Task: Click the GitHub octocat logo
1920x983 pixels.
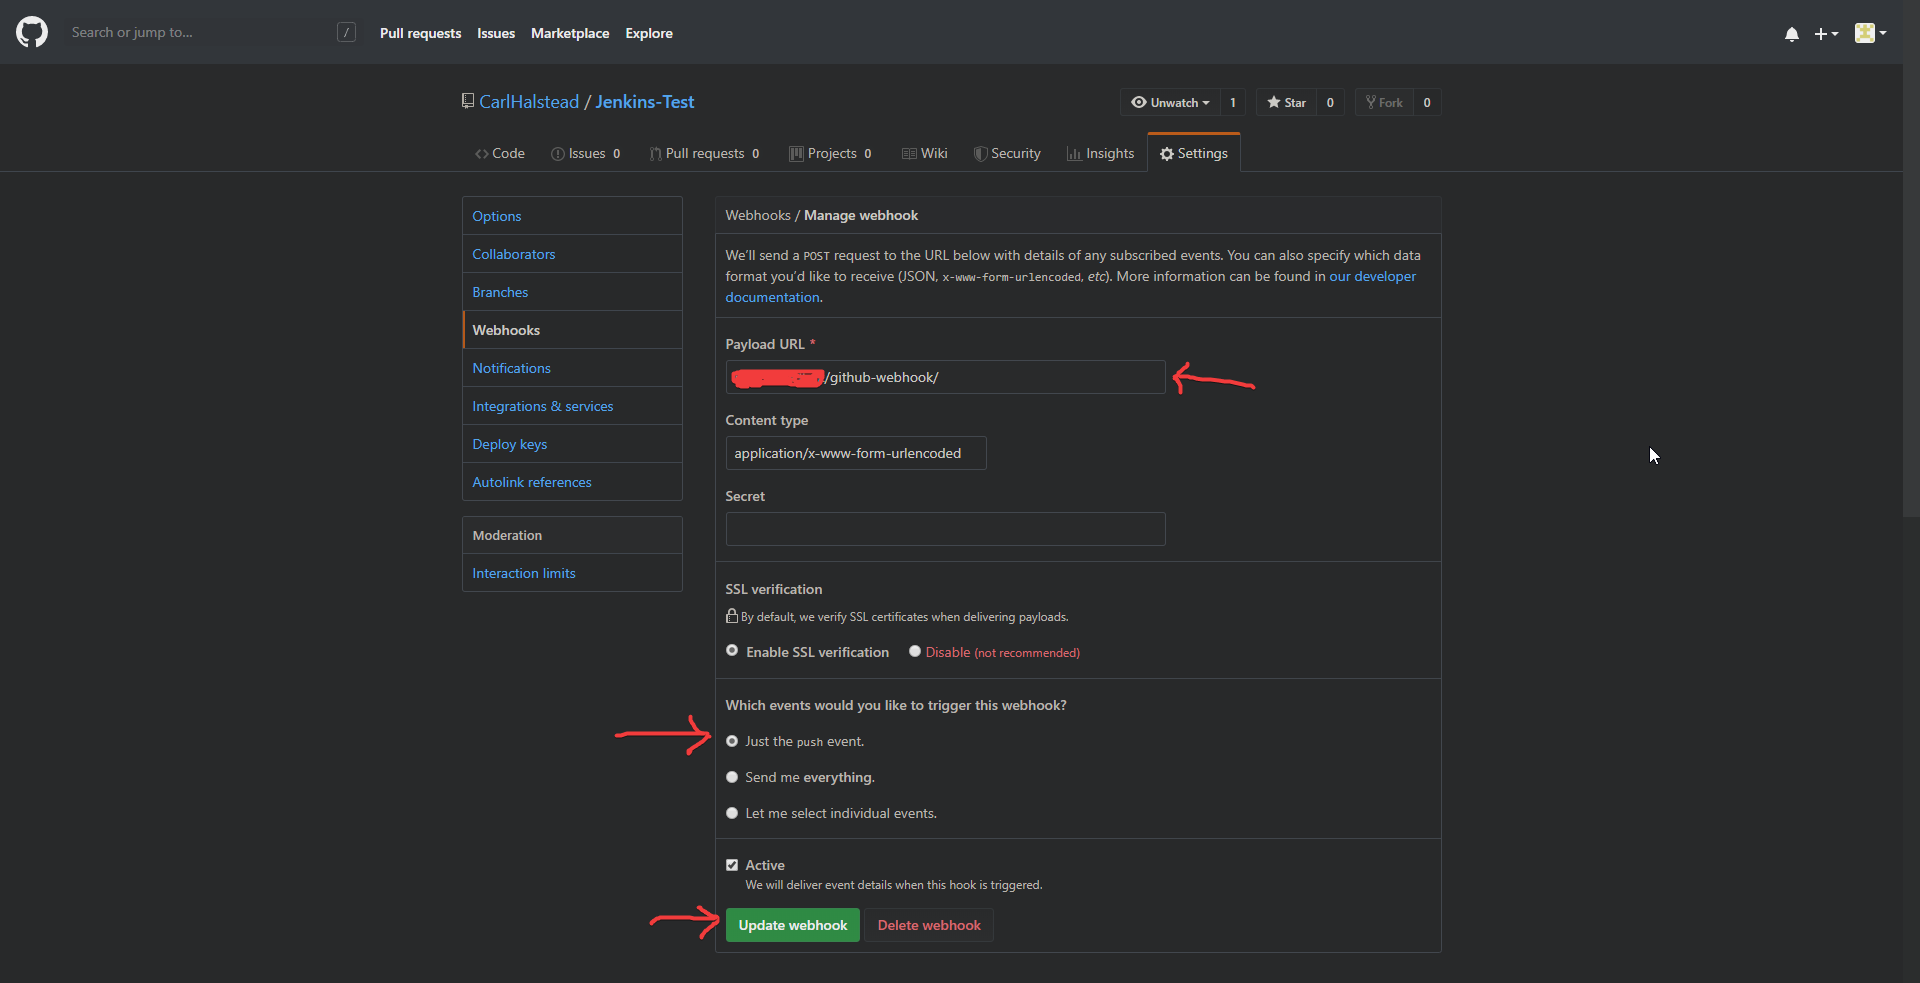Action: pyautogui.click(x=32, y=32)
